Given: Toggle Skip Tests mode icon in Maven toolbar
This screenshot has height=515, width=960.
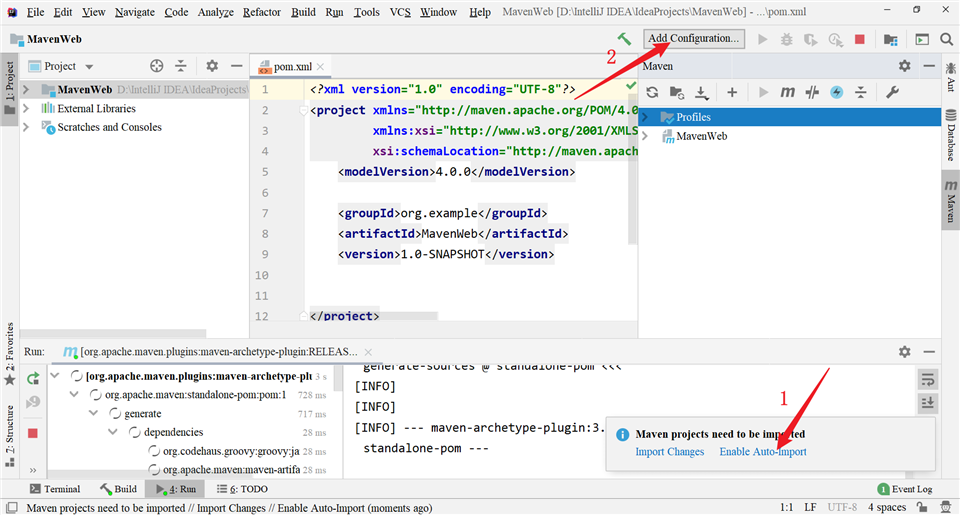Looking at the screenshot, I should coord(812,92).
